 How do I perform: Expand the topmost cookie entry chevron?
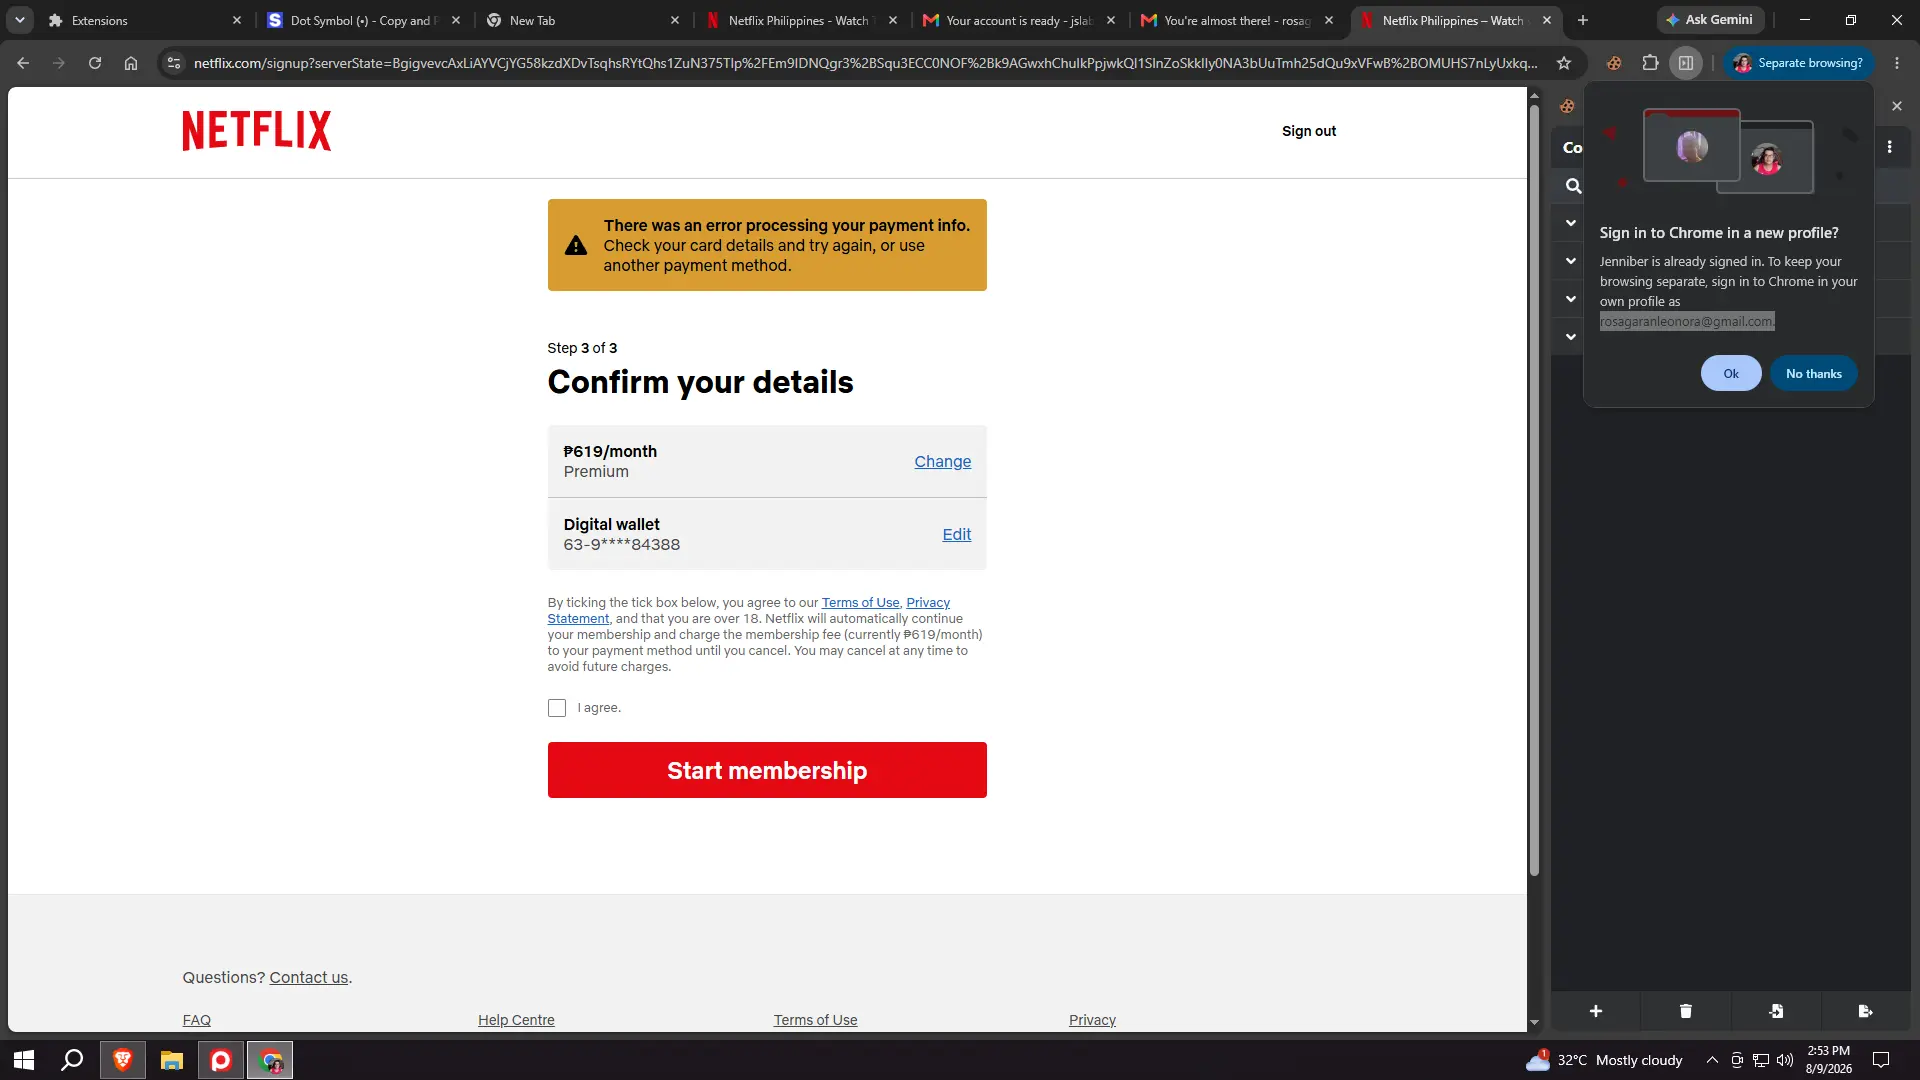[x=1571, y=223]
